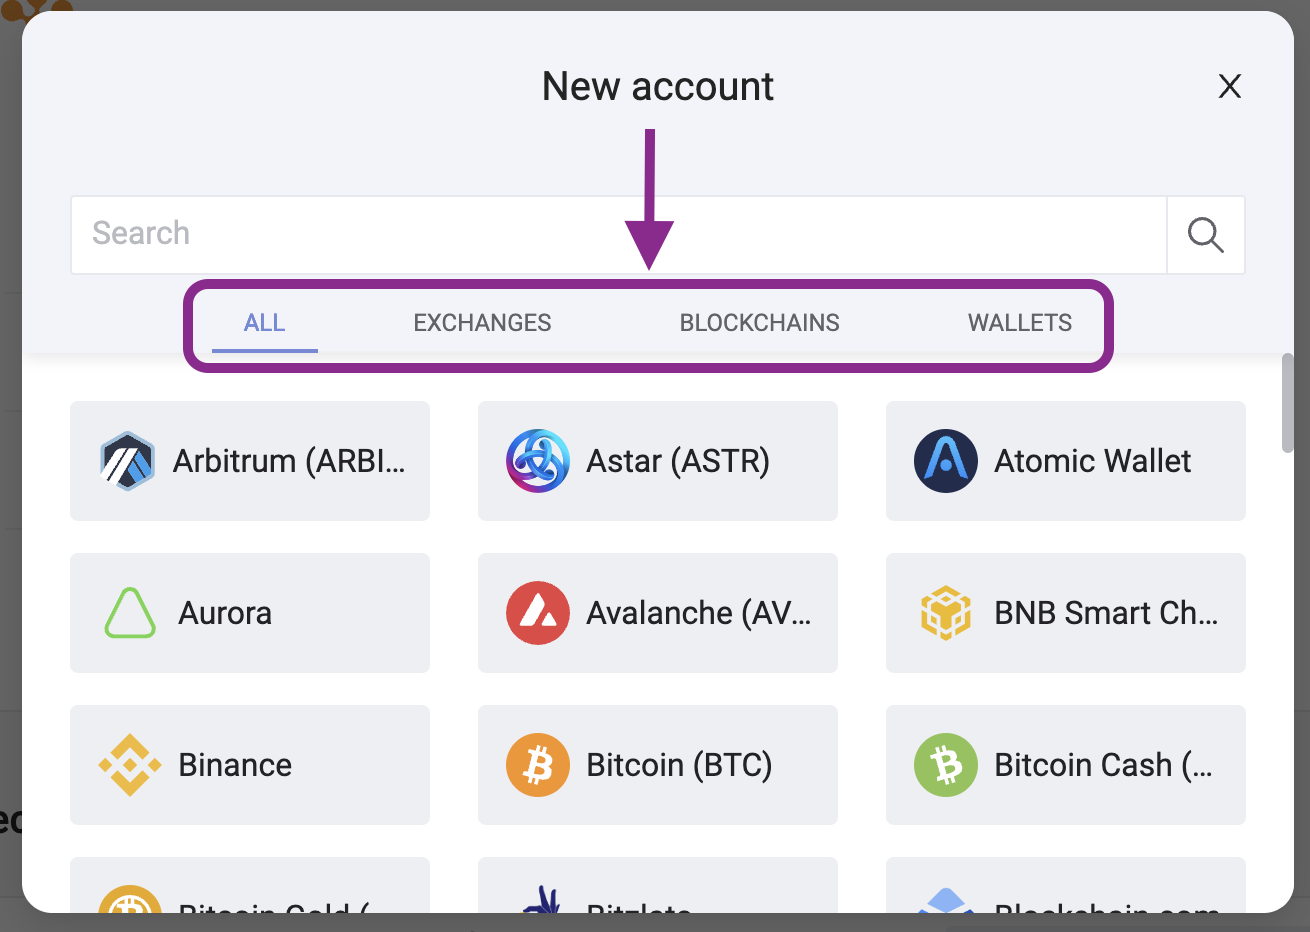Viewport: 1310px width, 932px height.
Task: Close the New account dialog
Action: [1230, 87]
